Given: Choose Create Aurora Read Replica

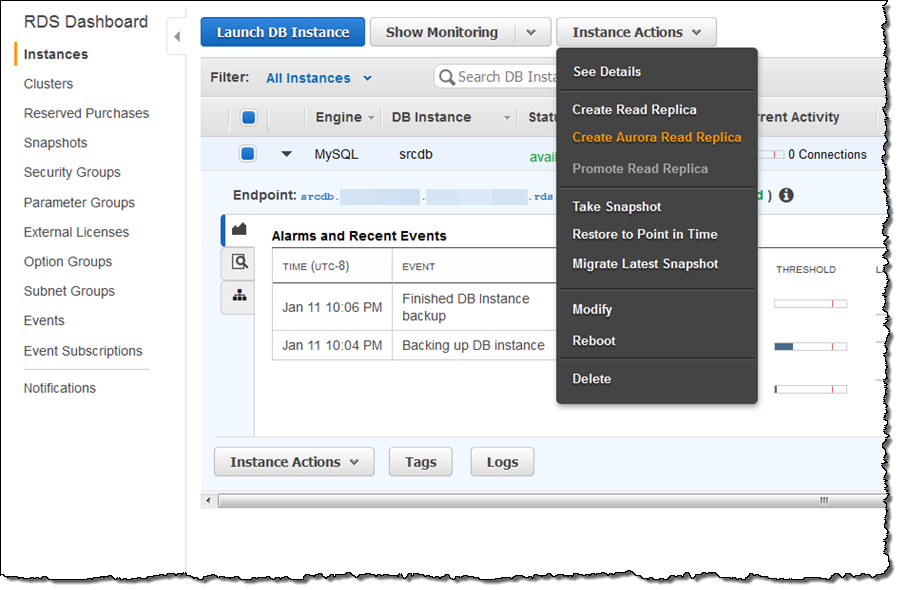Looking at the screenshot, I should (x=656, y=138).
